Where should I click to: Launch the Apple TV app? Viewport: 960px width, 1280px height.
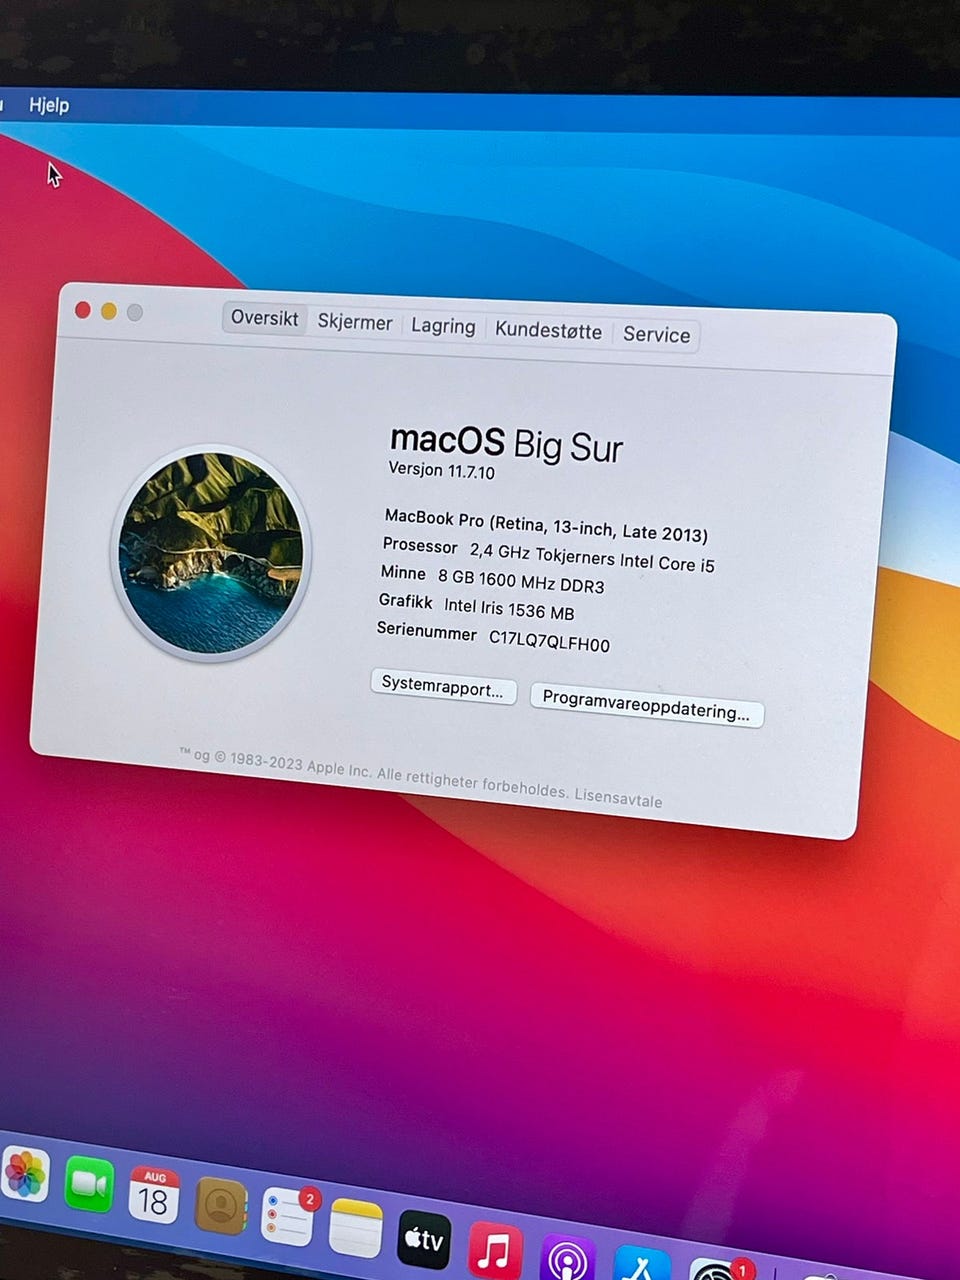[x=424, y=1240]
